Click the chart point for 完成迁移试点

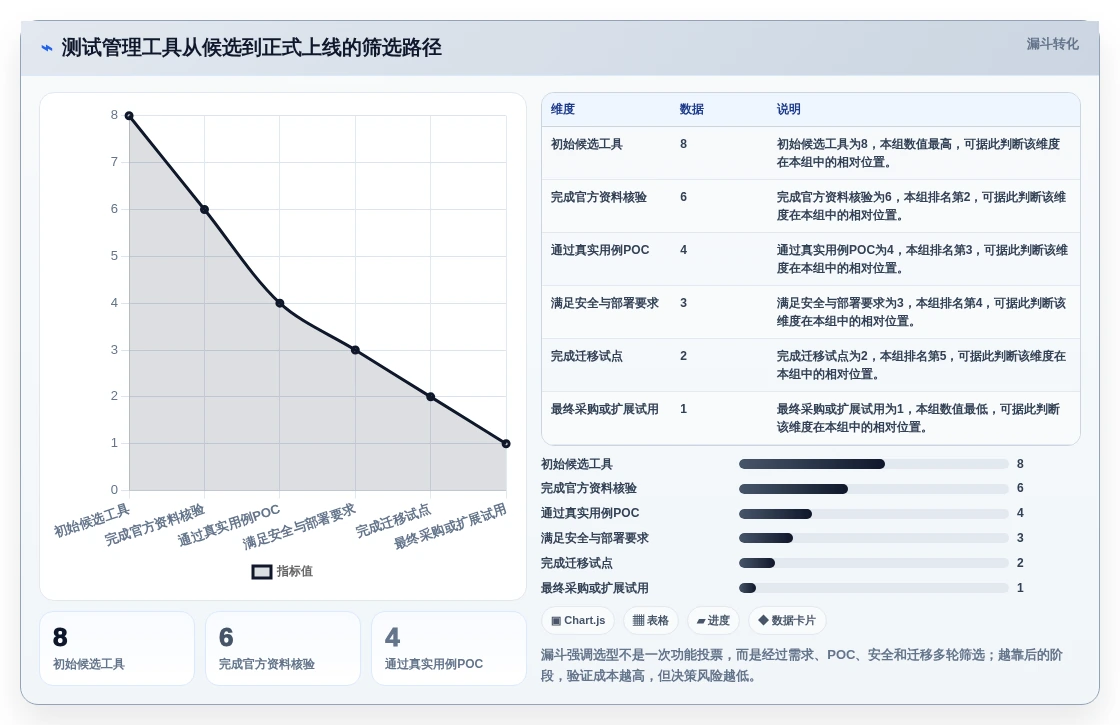tap(431, 397)
